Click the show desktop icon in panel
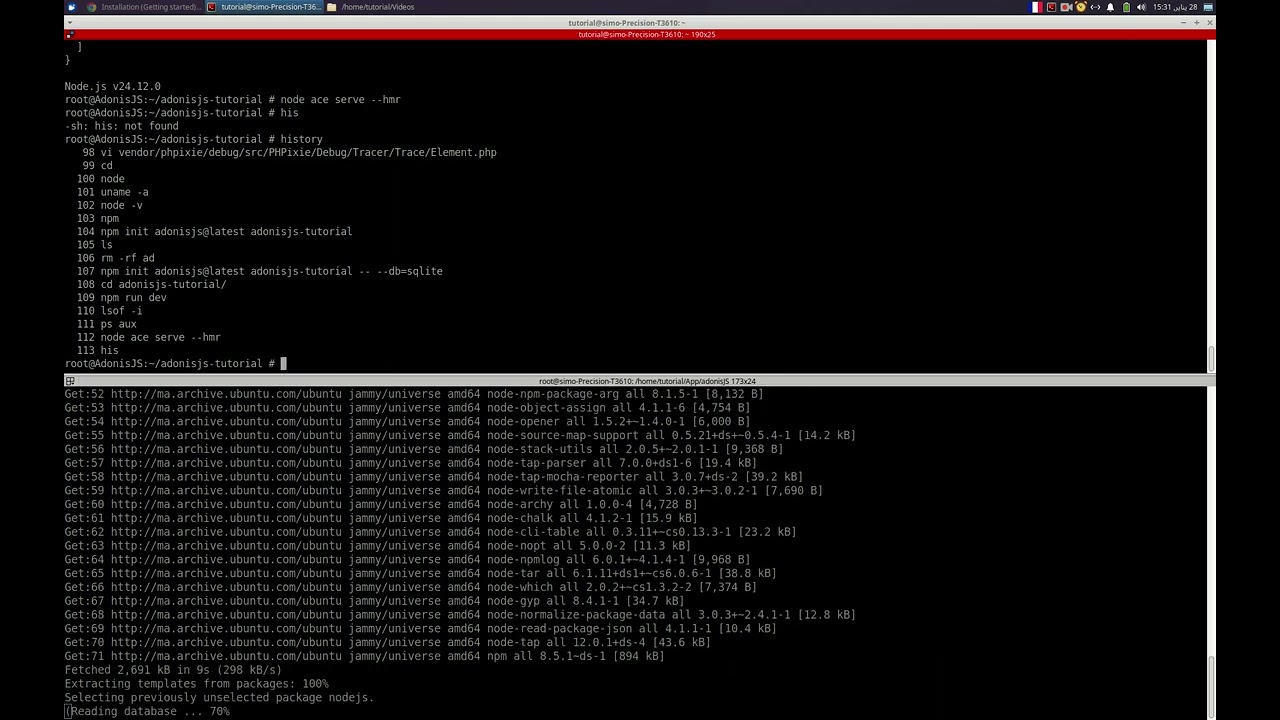The image size is (1280, 720). coord(1208,7)
